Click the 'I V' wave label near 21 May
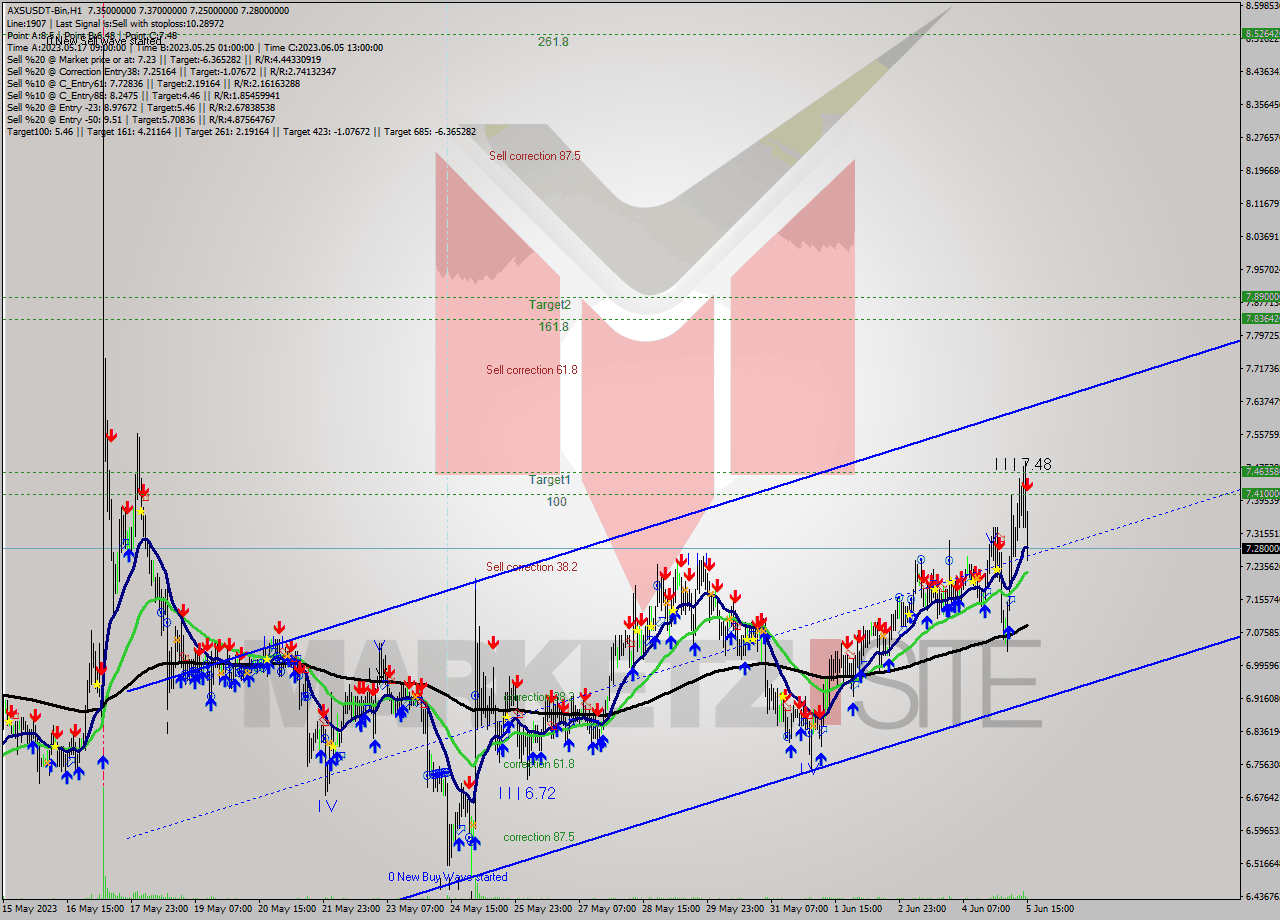This screenshot has width=1280, height=920. [x=328, y=805]
